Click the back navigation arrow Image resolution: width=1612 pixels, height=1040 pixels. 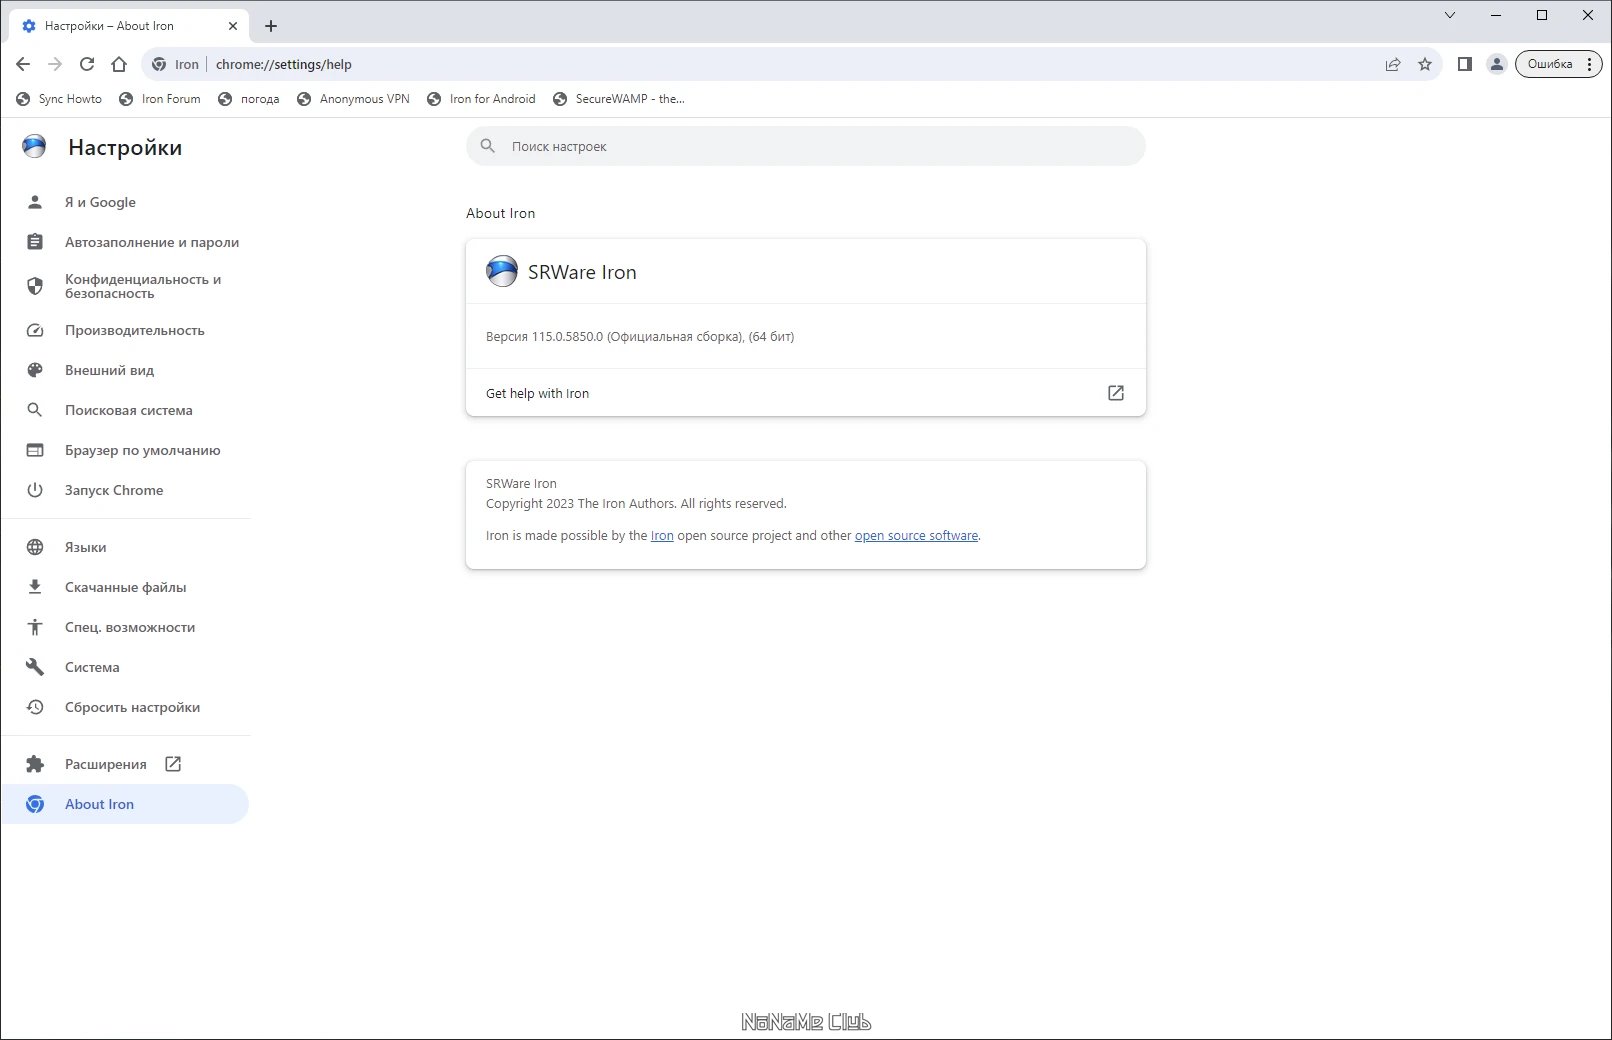tap(23, 64)
